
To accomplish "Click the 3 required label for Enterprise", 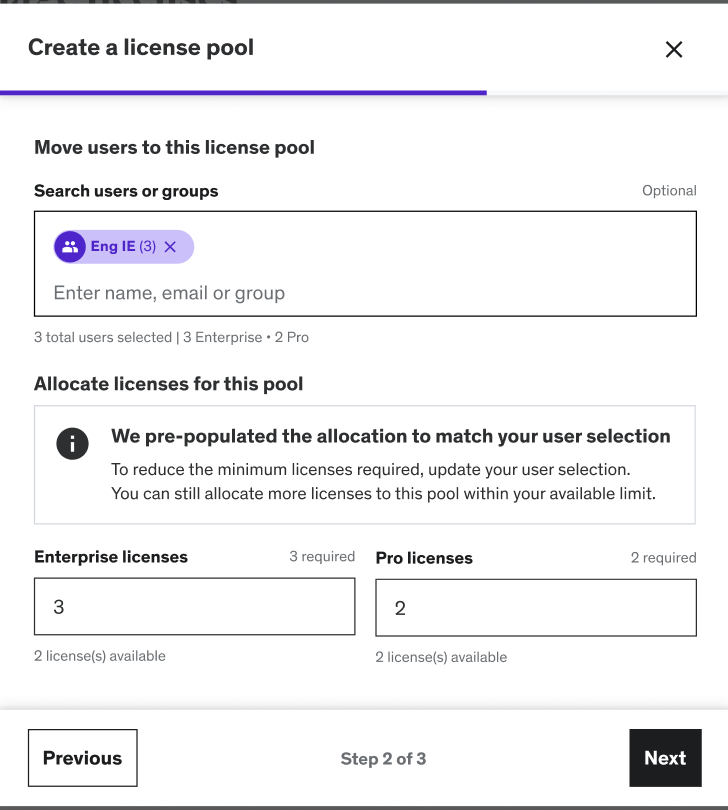I will 322,556.
